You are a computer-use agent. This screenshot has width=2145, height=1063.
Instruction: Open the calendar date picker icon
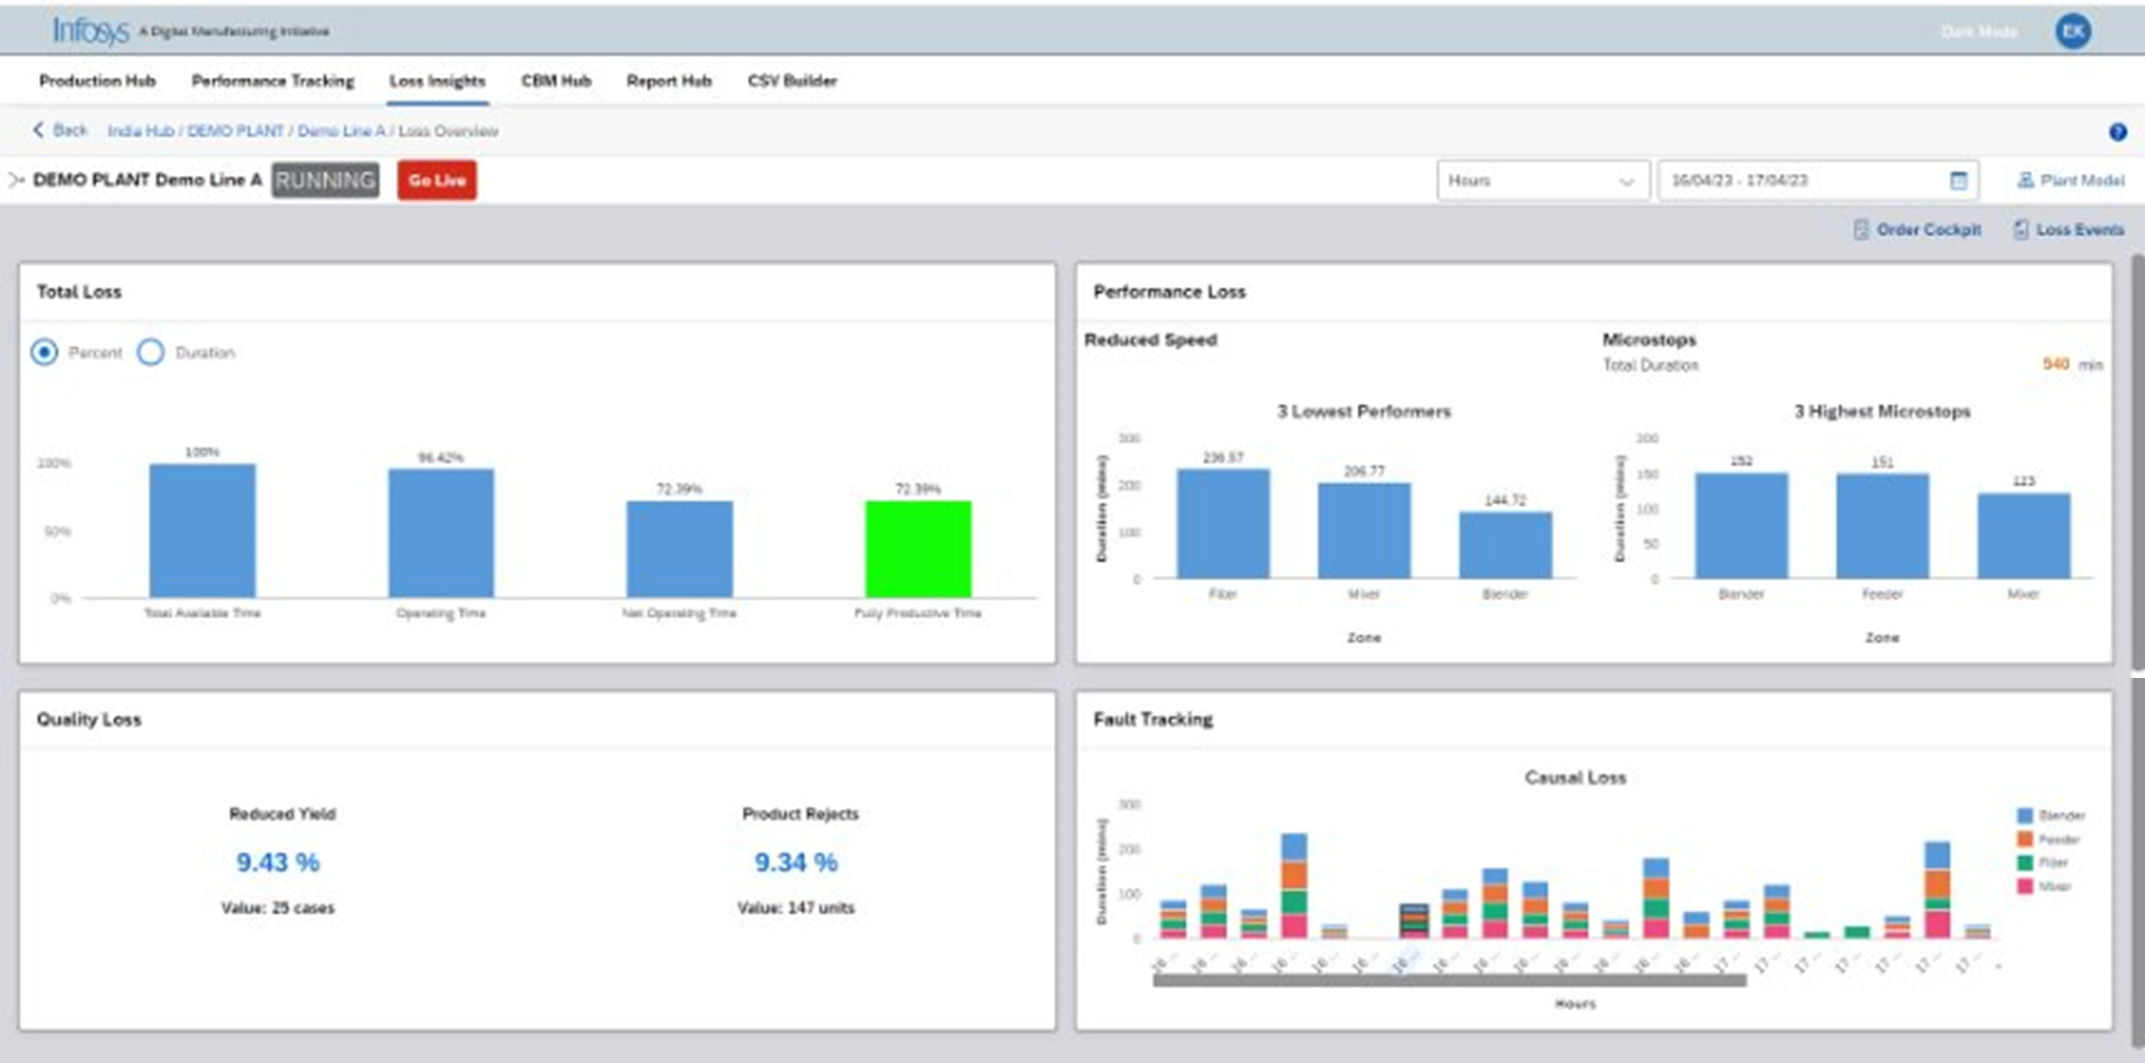tap(1958, 181)
